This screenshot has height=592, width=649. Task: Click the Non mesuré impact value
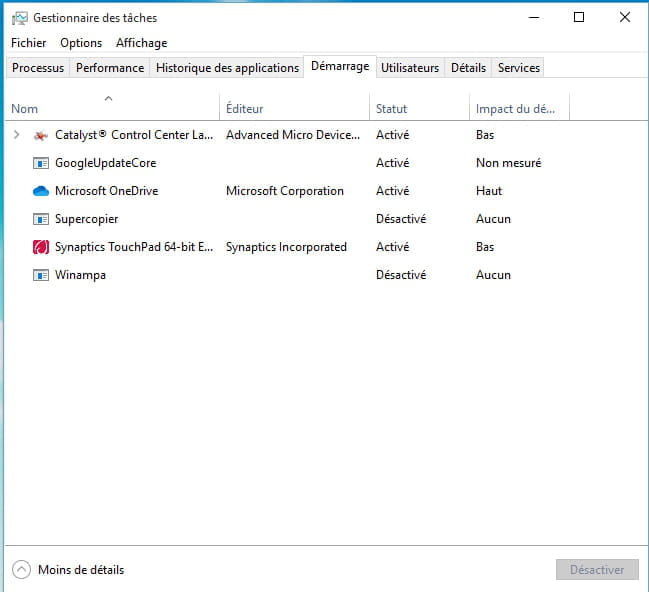(x=508, y=163)
